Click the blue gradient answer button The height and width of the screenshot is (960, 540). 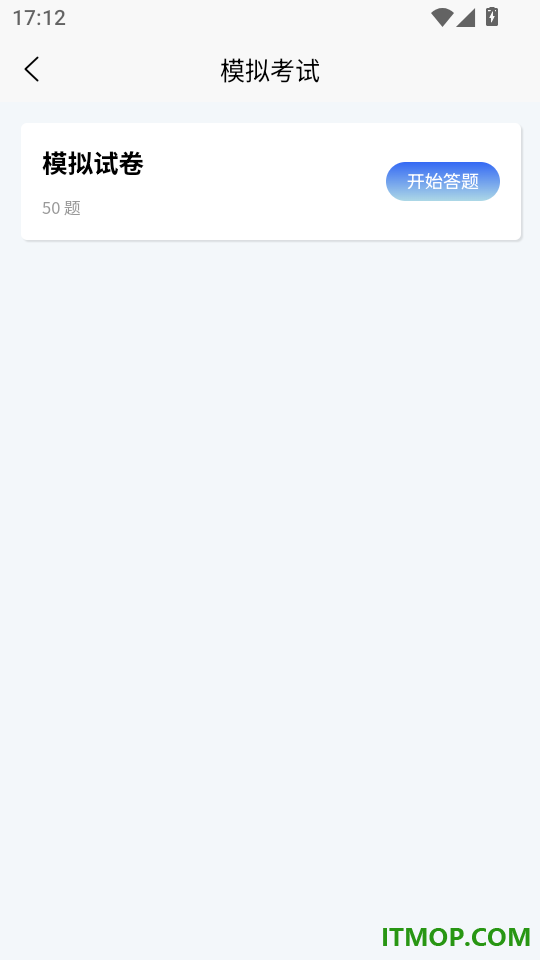443,181
